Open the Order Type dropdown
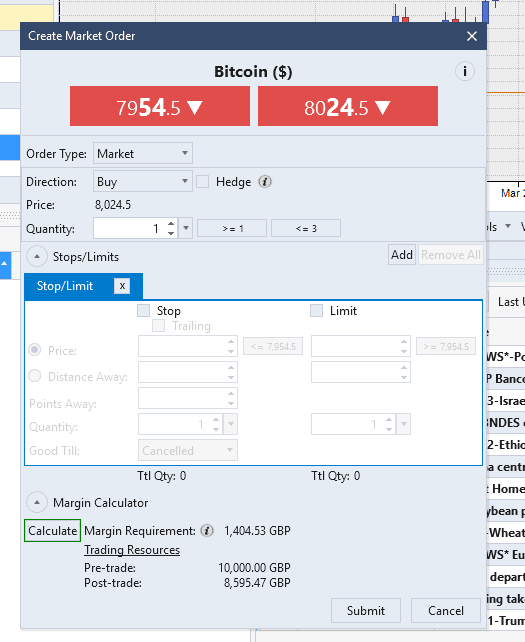This screenshot has height=642, width=525. coord(143,154)
